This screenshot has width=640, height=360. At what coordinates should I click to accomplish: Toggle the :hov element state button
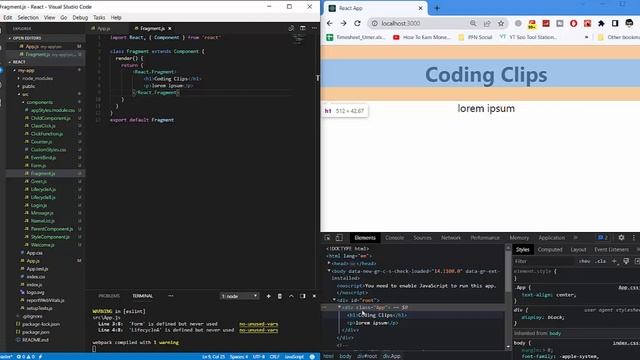(x=584, y=261)
